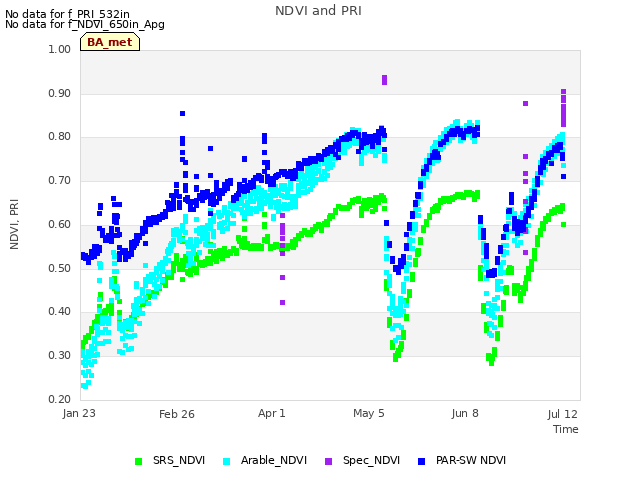
Task: Click the green SRS_NDVI legend swatch
Action: click(x=139, y=461)
